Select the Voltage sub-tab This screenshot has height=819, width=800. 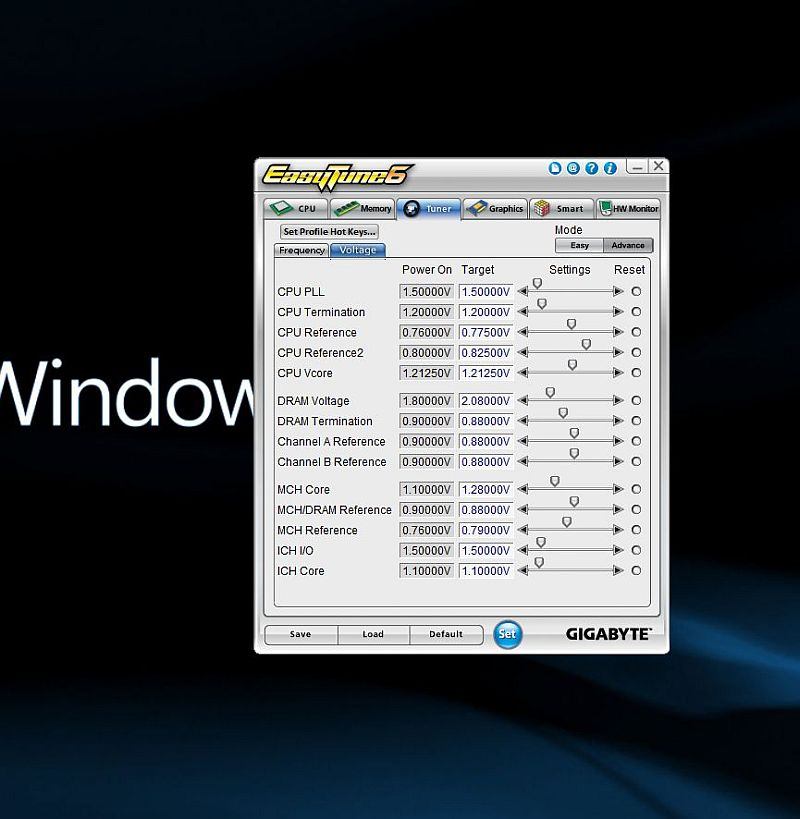[x=358, y=250]
